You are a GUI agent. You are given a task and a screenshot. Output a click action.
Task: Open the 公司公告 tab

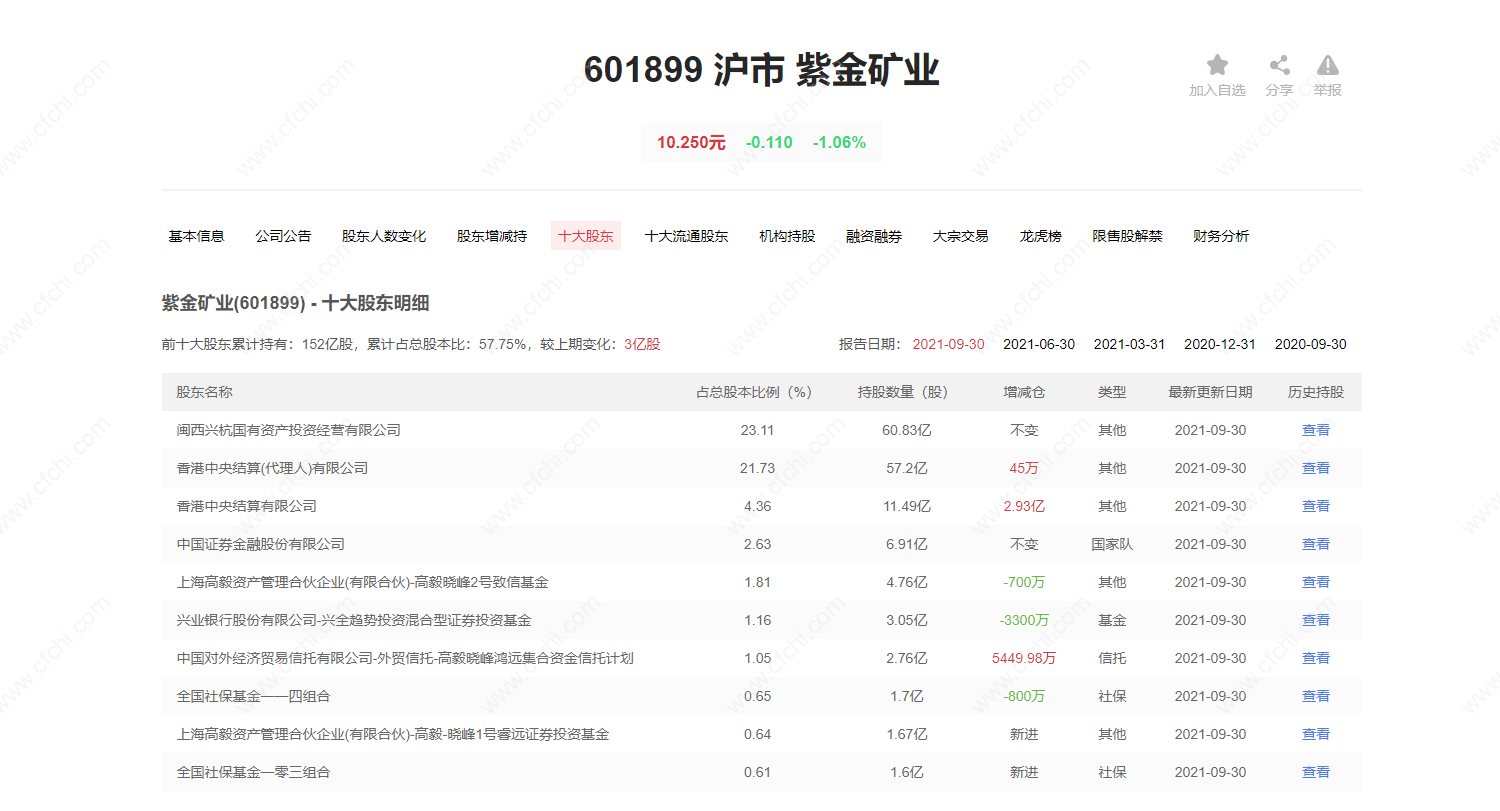(283, 236)
